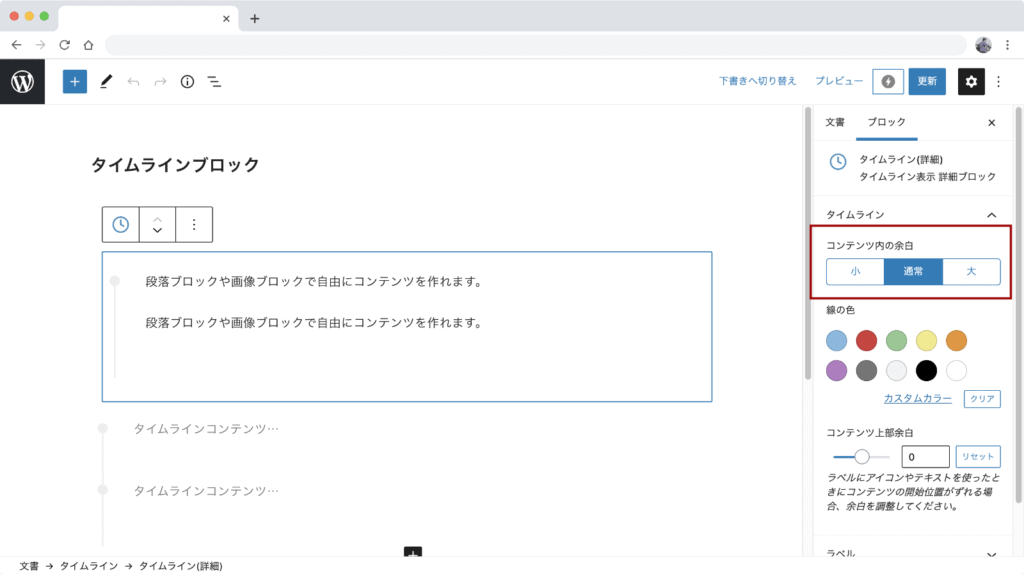This screenshot has height=575, width=1024.
Task: Click the WordPress logo icon
Action: point(22,82)
